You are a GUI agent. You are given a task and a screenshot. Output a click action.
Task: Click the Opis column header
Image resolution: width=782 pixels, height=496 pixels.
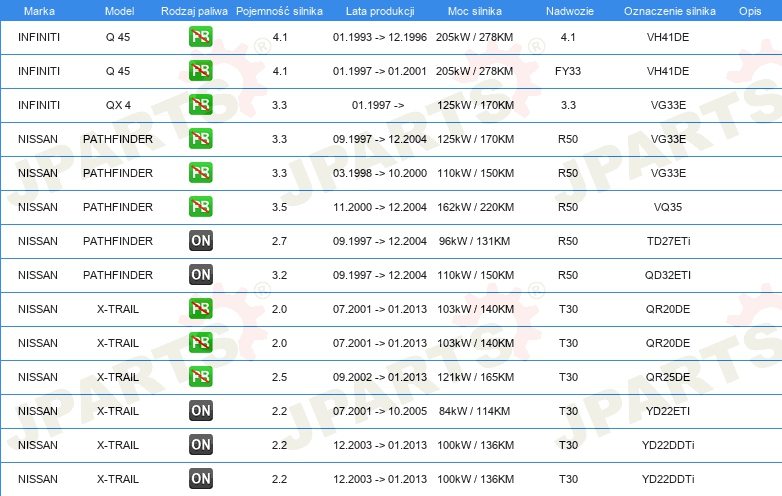pos(750,11)
